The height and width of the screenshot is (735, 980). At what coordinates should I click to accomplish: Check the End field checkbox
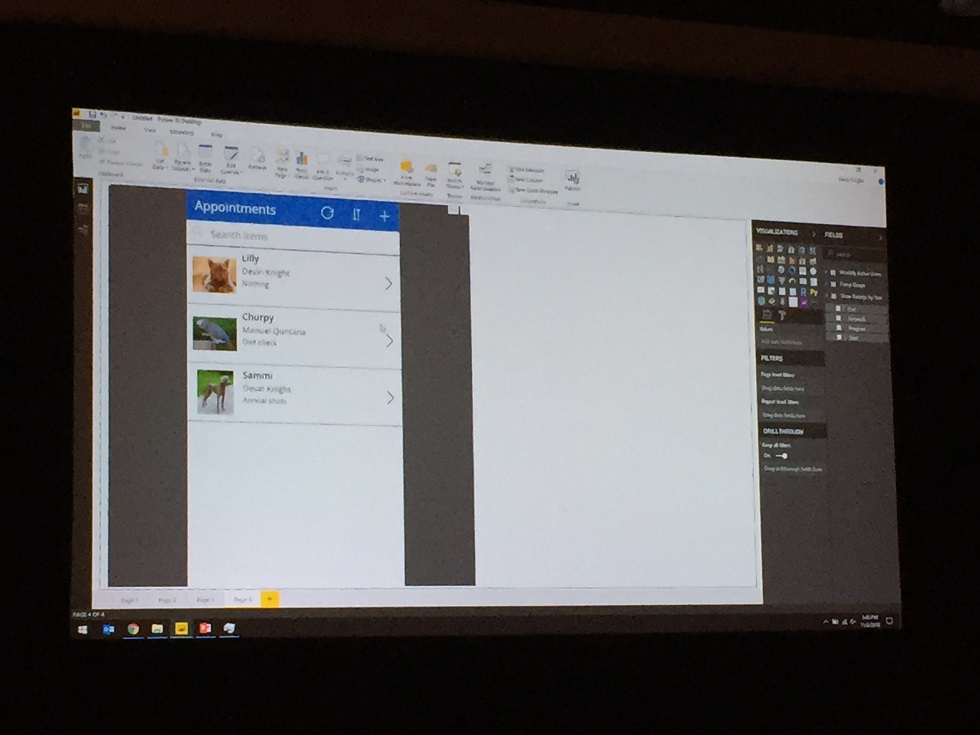(838, 308)
